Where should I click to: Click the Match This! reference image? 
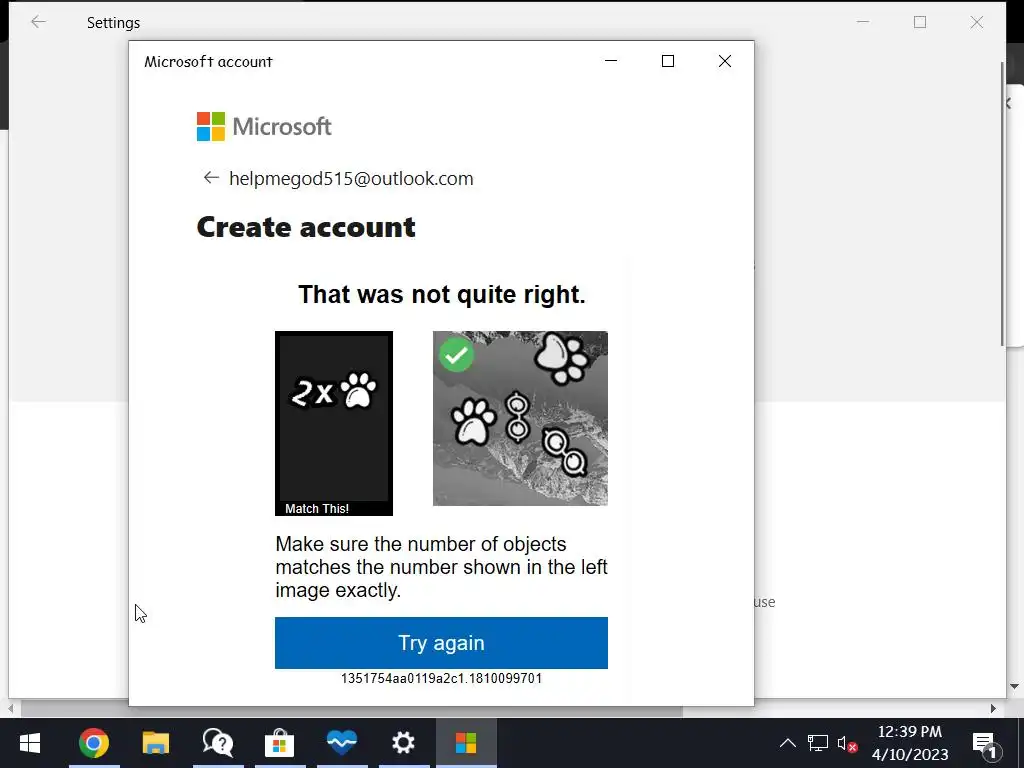(x=334, y=423)
